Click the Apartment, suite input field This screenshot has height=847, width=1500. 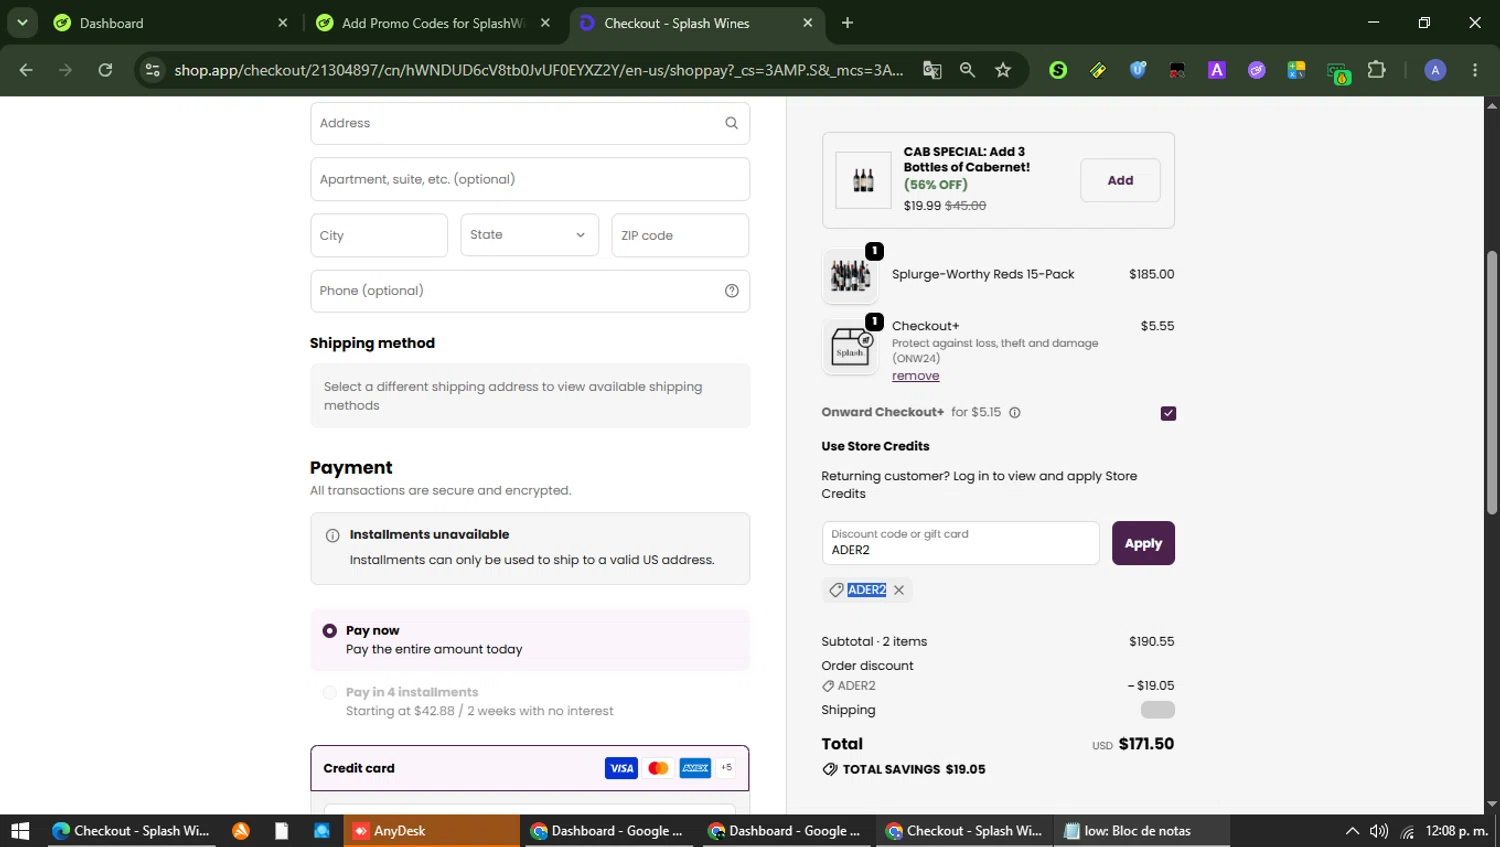tap(529, 179)
